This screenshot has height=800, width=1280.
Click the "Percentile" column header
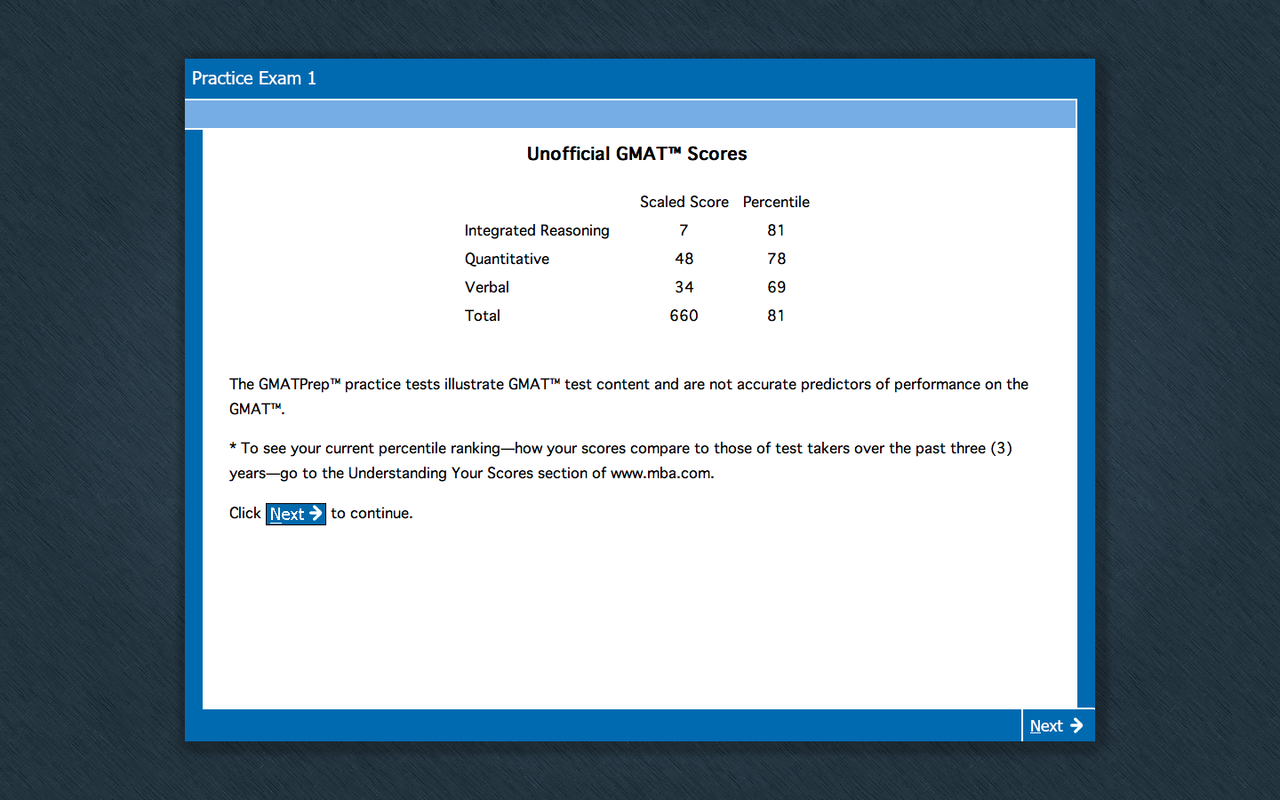click(776, 202)
